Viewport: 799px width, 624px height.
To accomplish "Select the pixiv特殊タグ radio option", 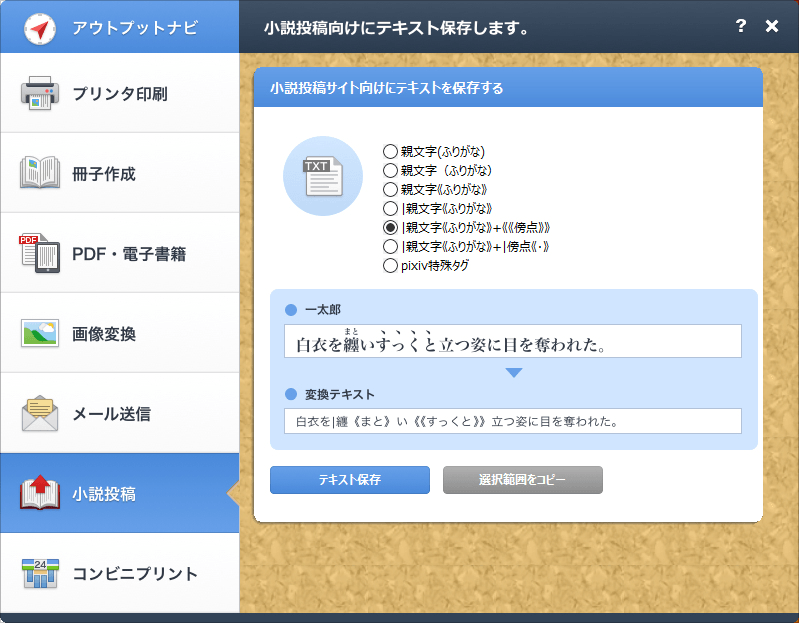I will [390, 266].
